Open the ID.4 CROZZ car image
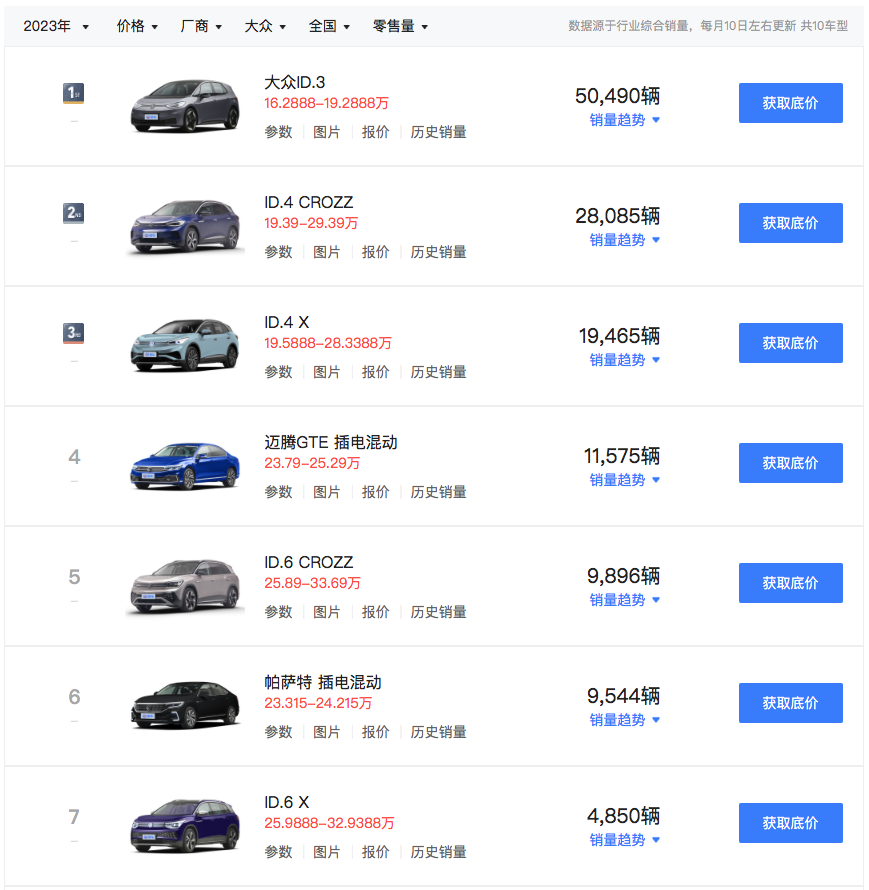869x890 pixels. click(x=185, y=226)
